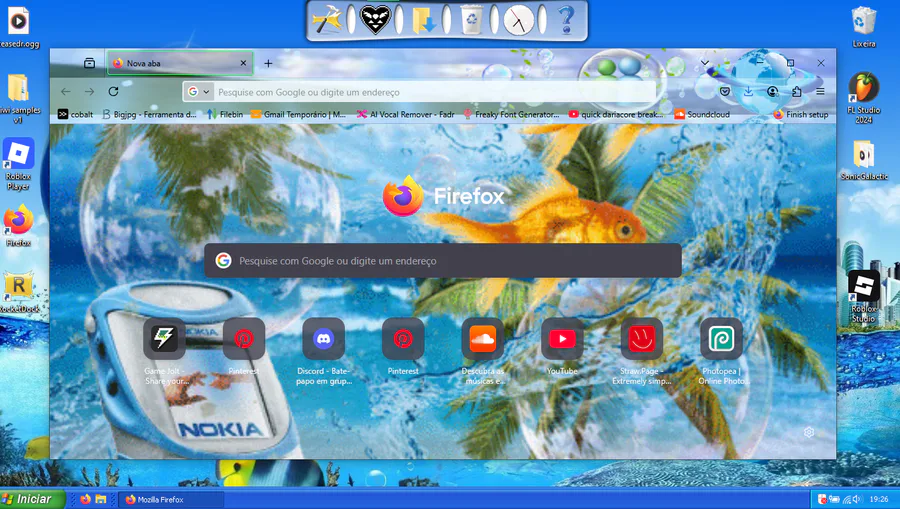Focus the top address bar field

click(419, 92)
